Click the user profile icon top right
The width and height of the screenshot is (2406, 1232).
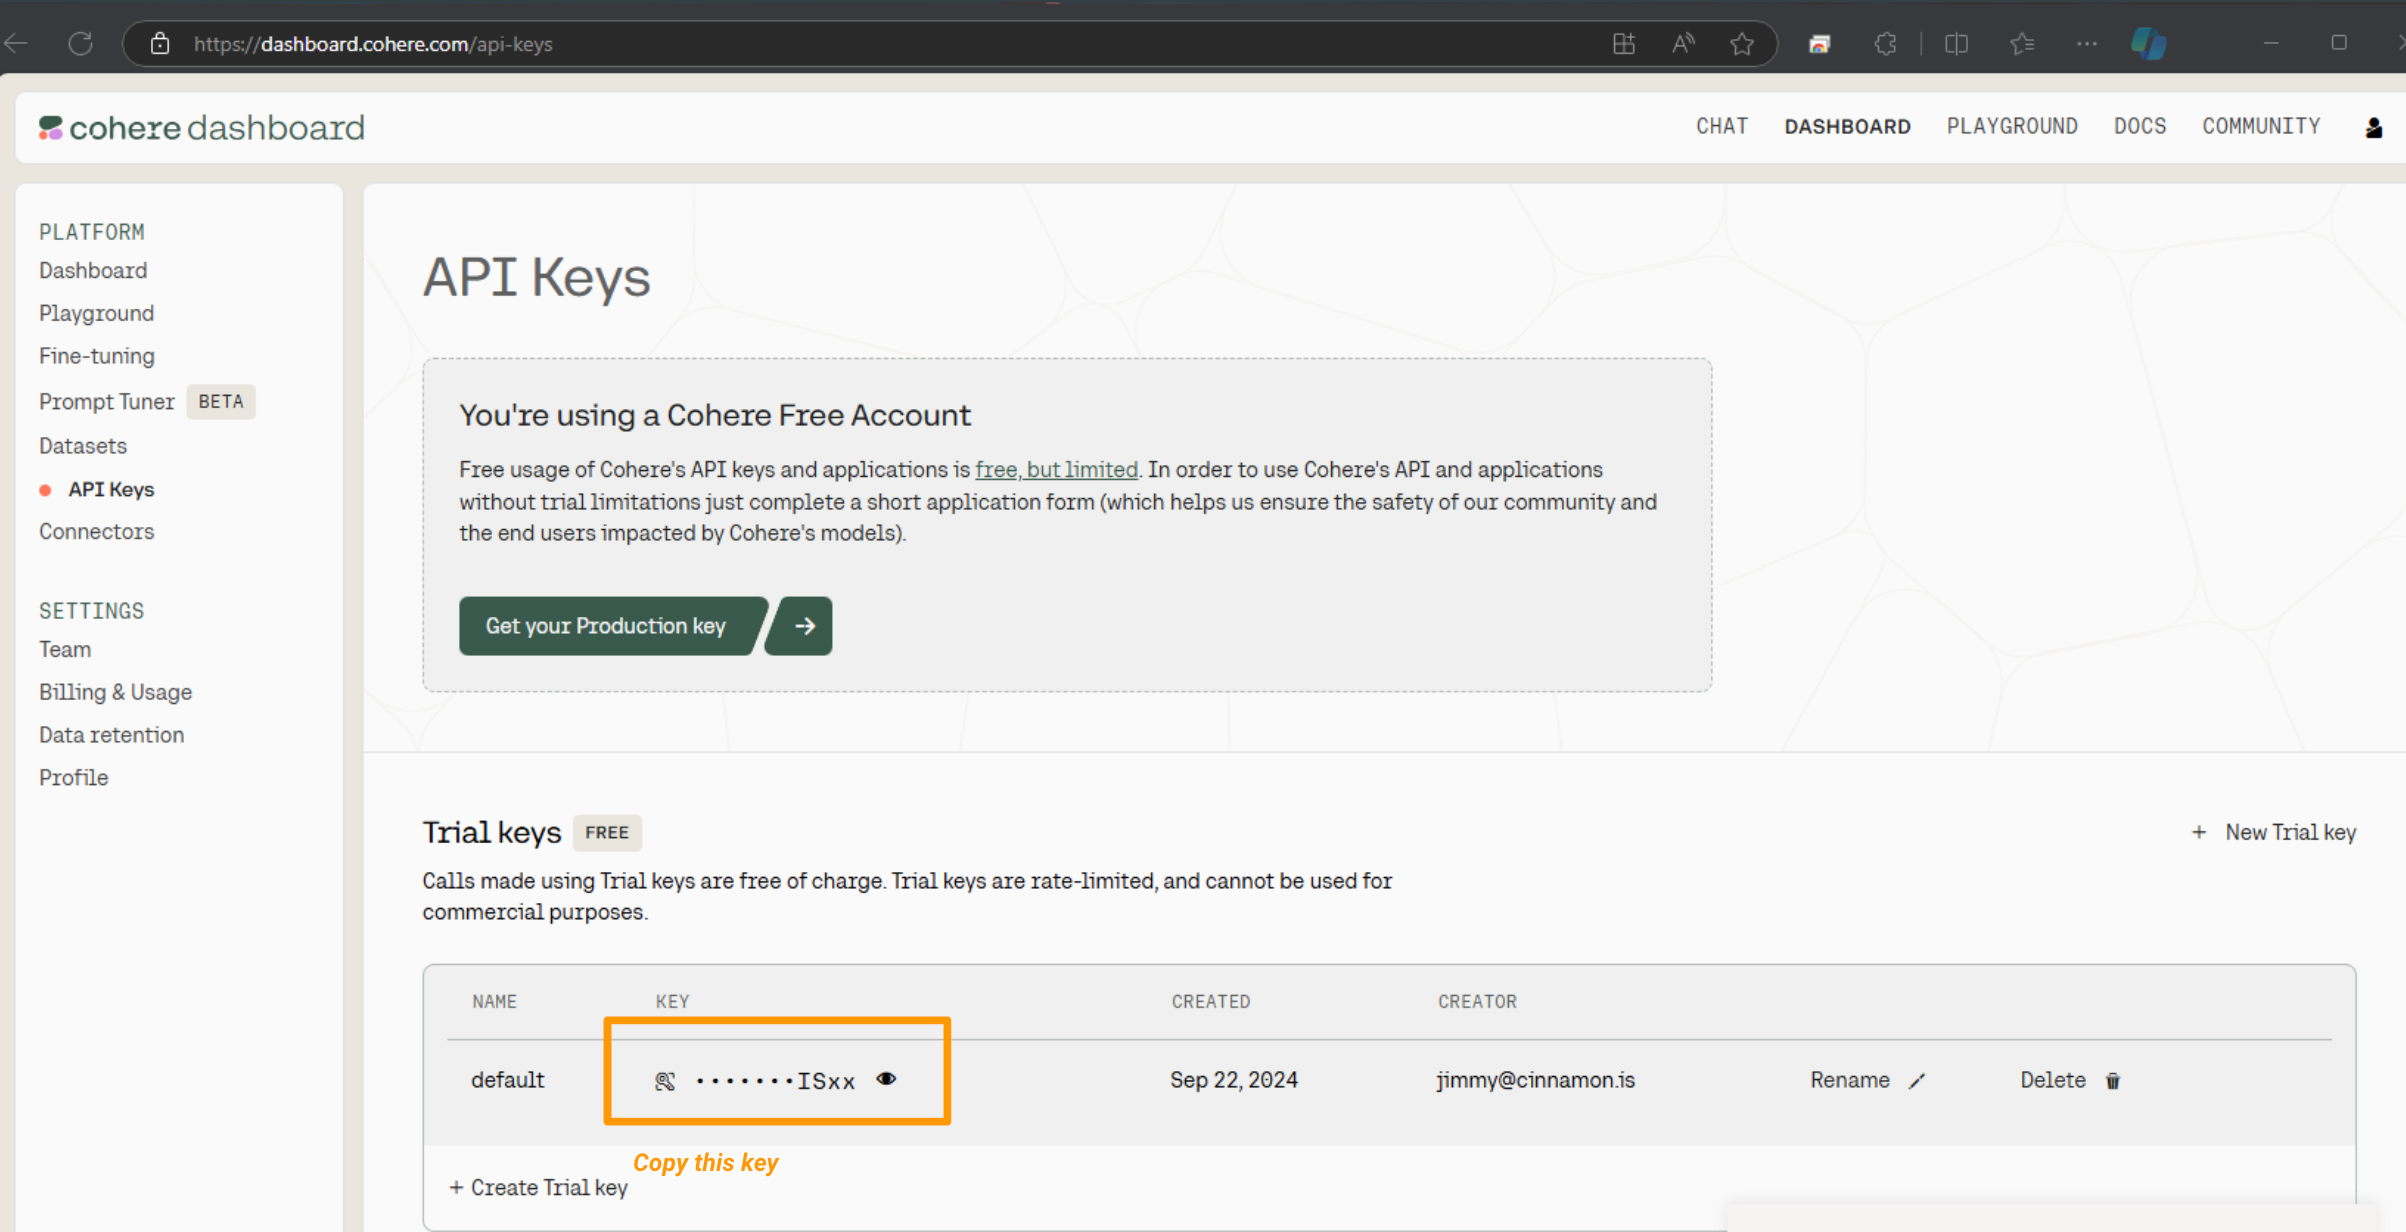click(2373, 127)
